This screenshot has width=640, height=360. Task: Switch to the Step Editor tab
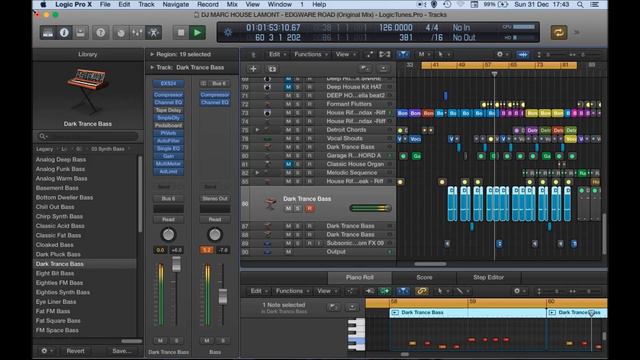(x=489, y=278)
